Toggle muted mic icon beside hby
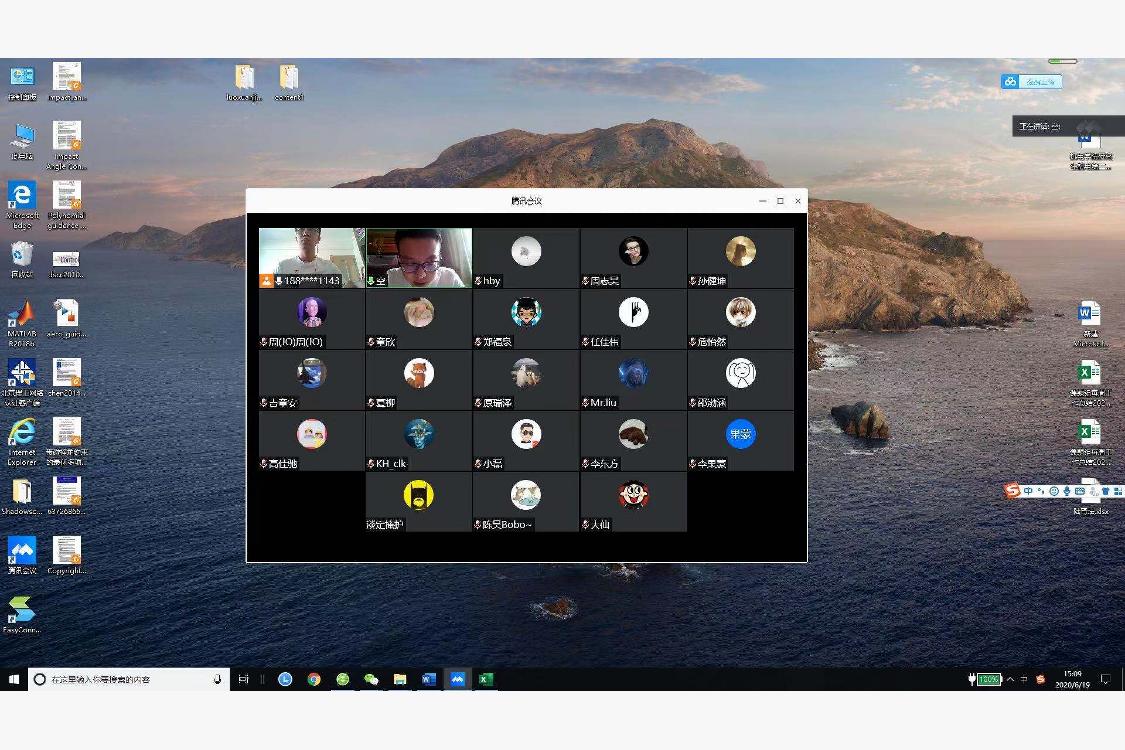The width and height of the screenshot is (1125, 750). point(478,281)
